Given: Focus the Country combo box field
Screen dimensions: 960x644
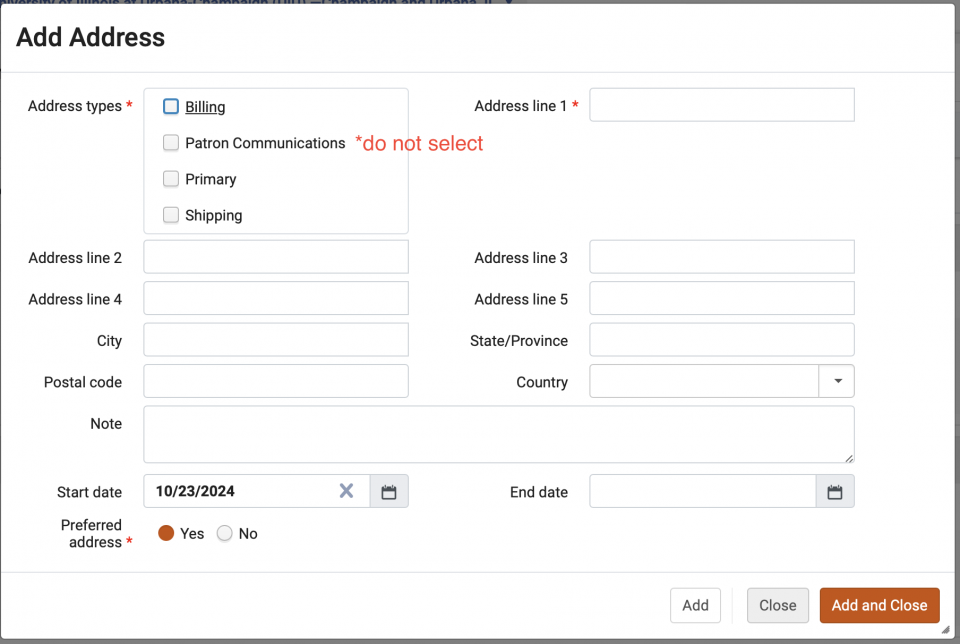Looking at the screenshot, I should (704, 381).
